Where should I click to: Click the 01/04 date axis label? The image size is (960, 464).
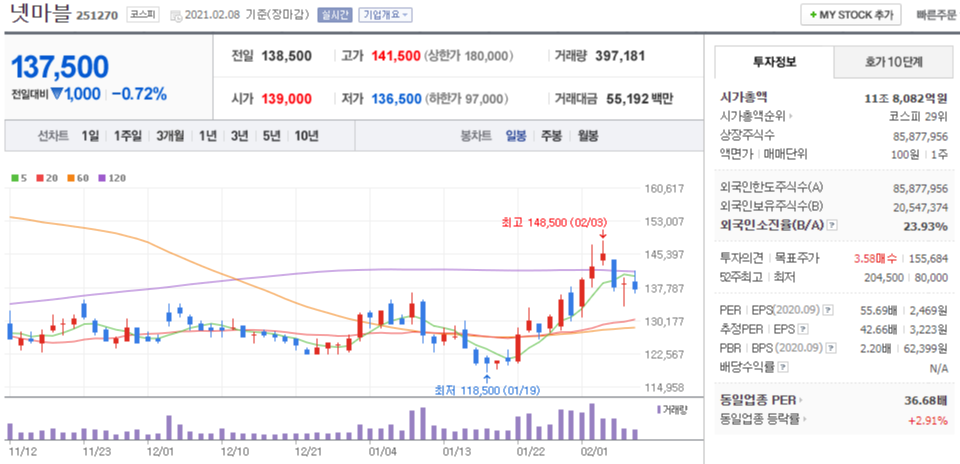point(383,452)
